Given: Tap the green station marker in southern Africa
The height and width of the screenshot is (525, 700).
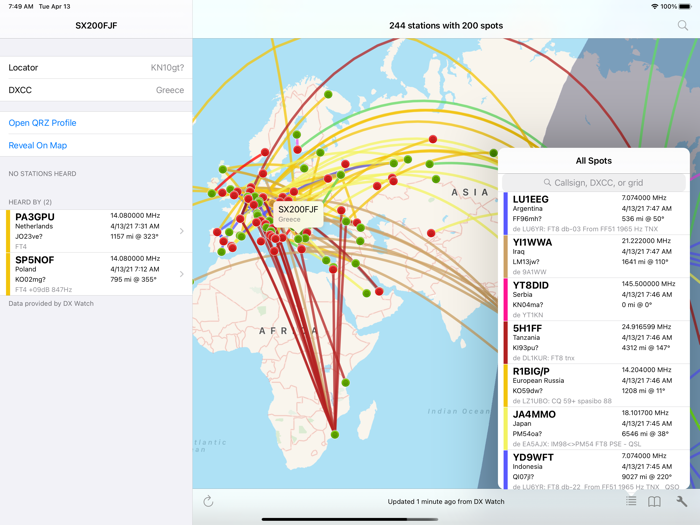Looking at the screenshot, I should pyautogui.click(x=335, y=434).
